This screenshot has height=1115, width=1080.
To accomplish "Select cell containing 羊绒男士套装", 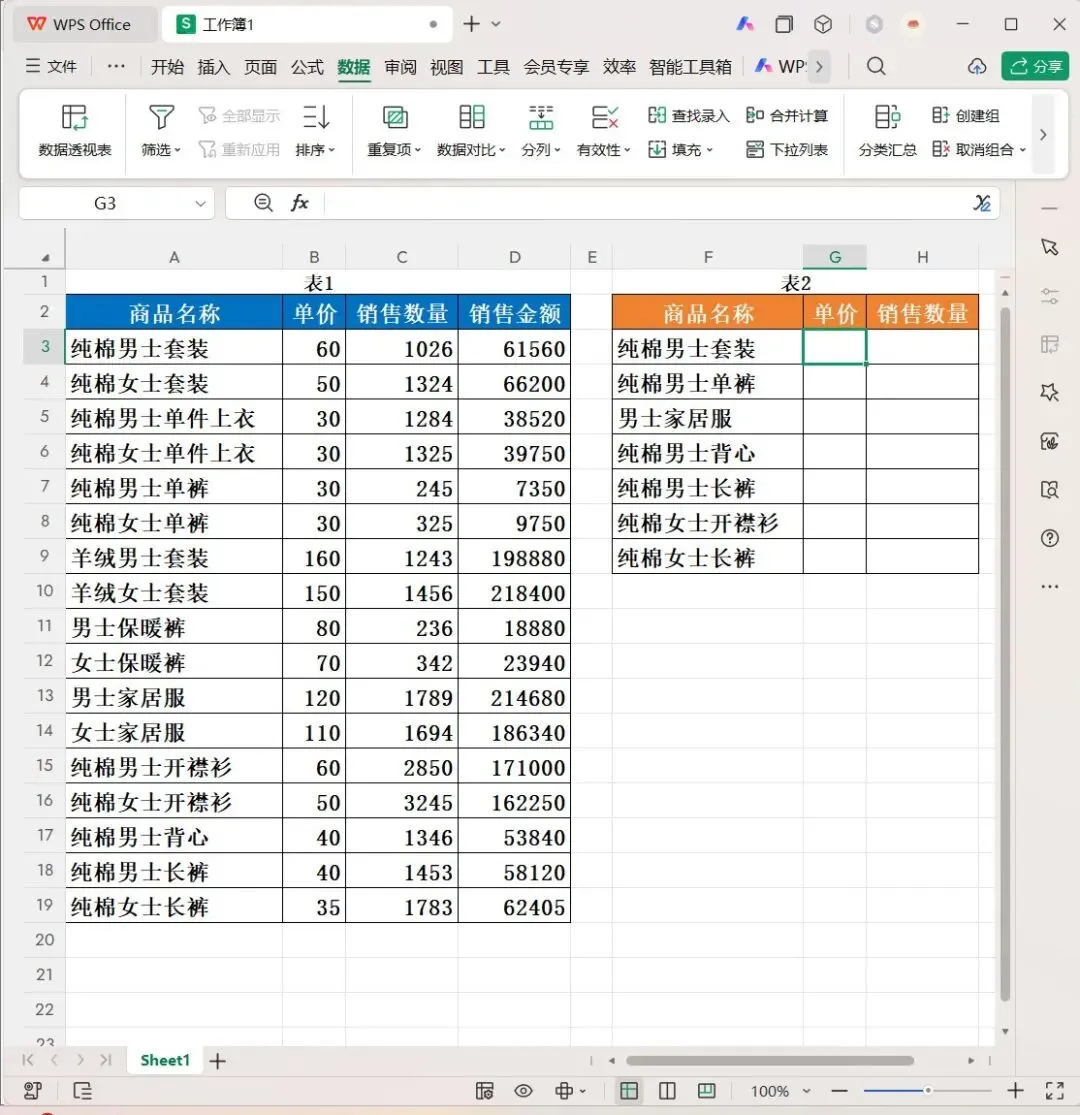I will point(174,558).
